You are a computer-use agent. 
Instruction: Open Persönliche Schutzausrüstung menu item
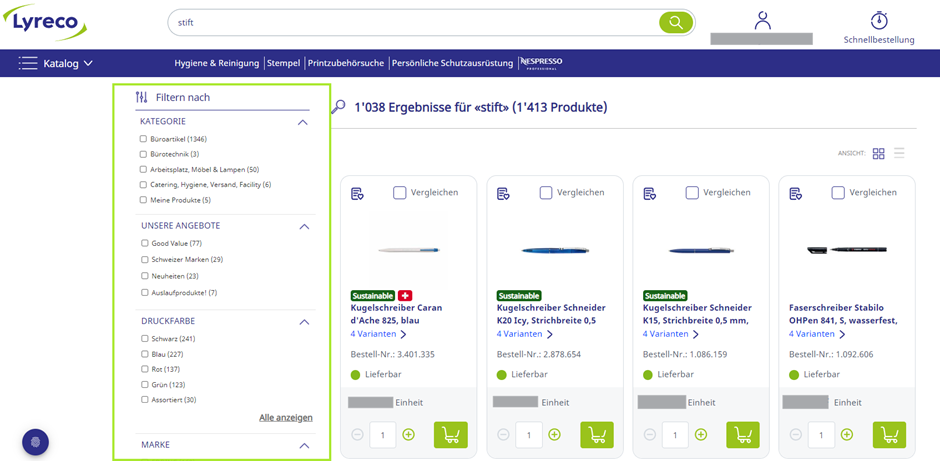453,63
